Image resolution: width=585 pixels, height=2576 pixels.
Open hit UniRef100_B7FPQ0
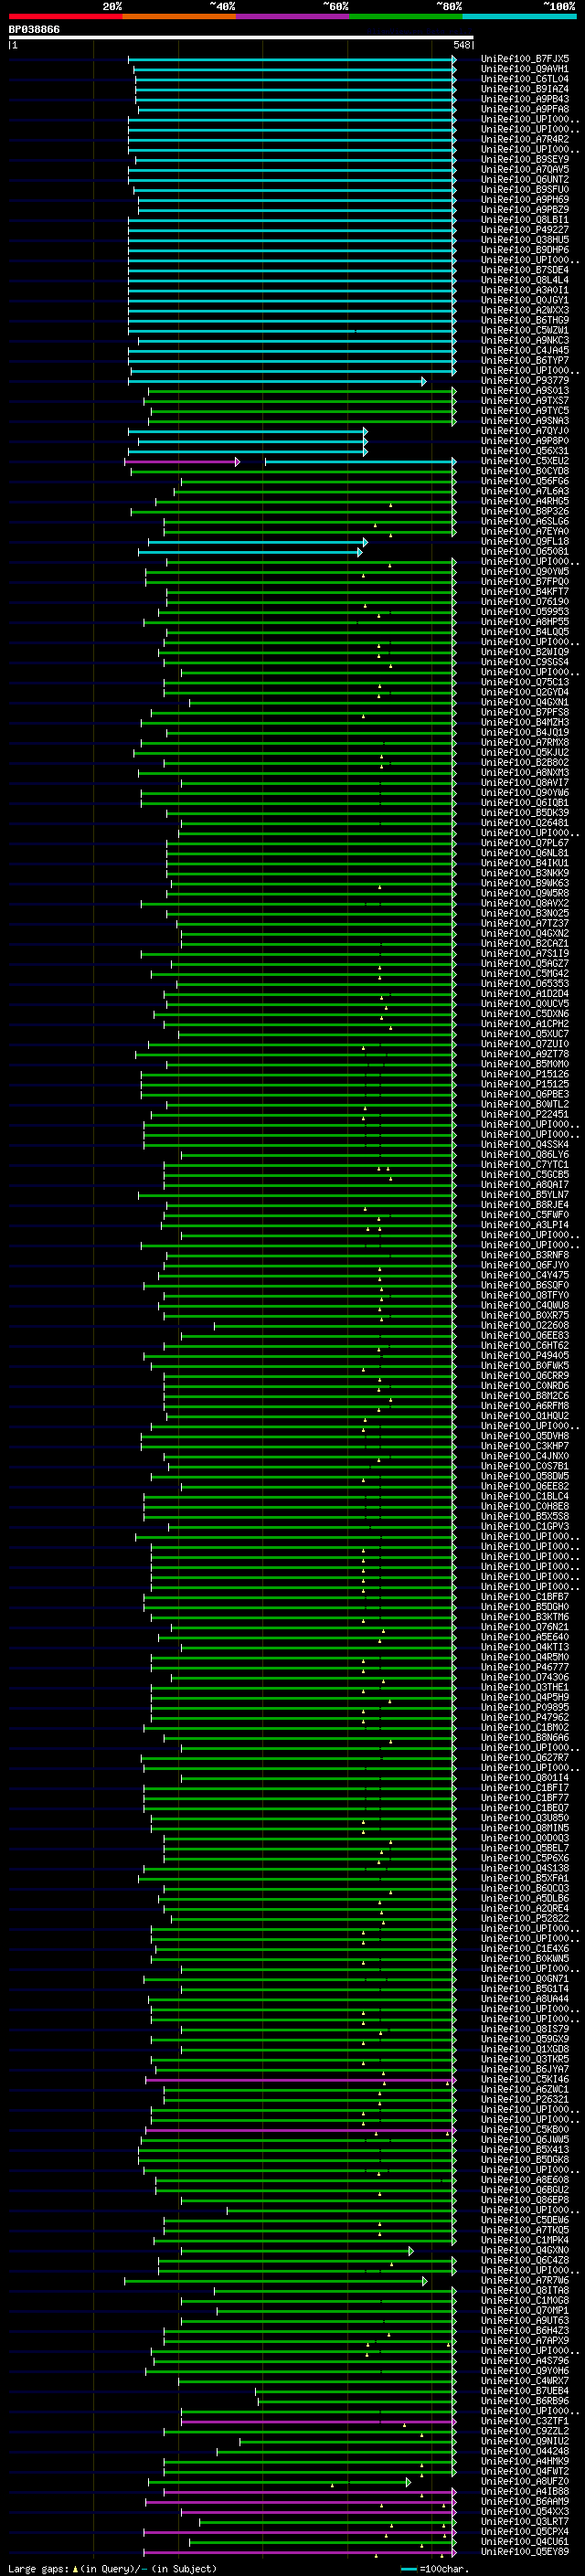[525, 582]
